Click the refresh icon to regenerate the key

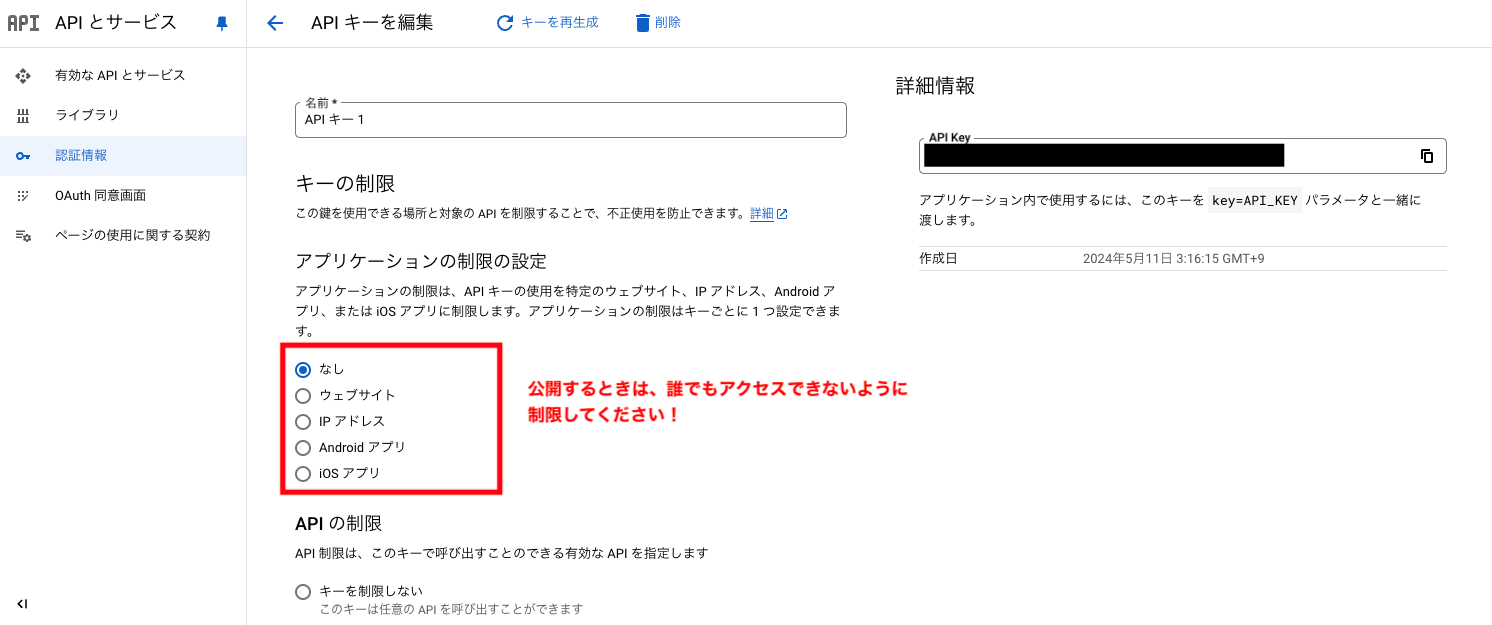tap(506, 22)
